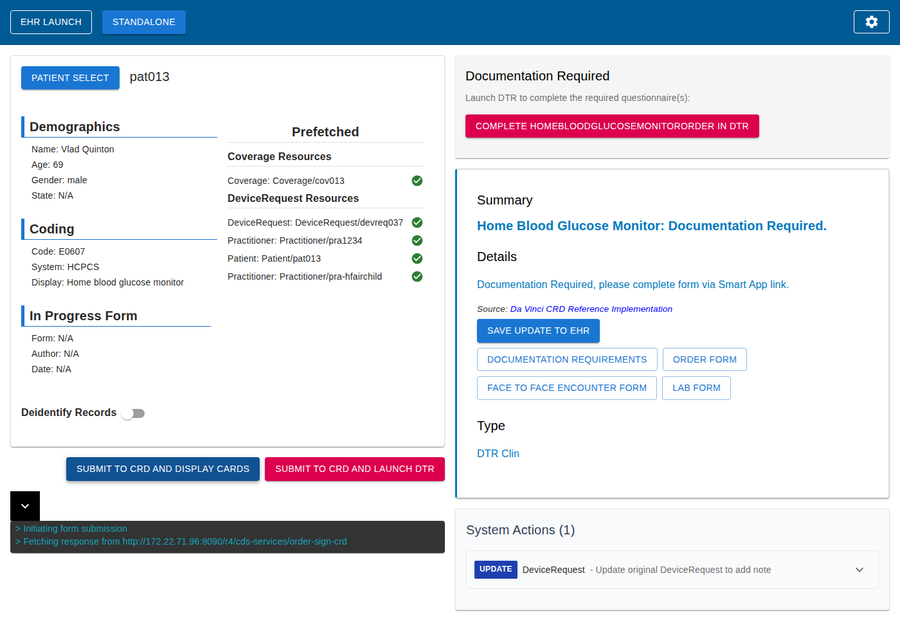Click 'Initiating form submission' log line

click(x=72, y=529)
